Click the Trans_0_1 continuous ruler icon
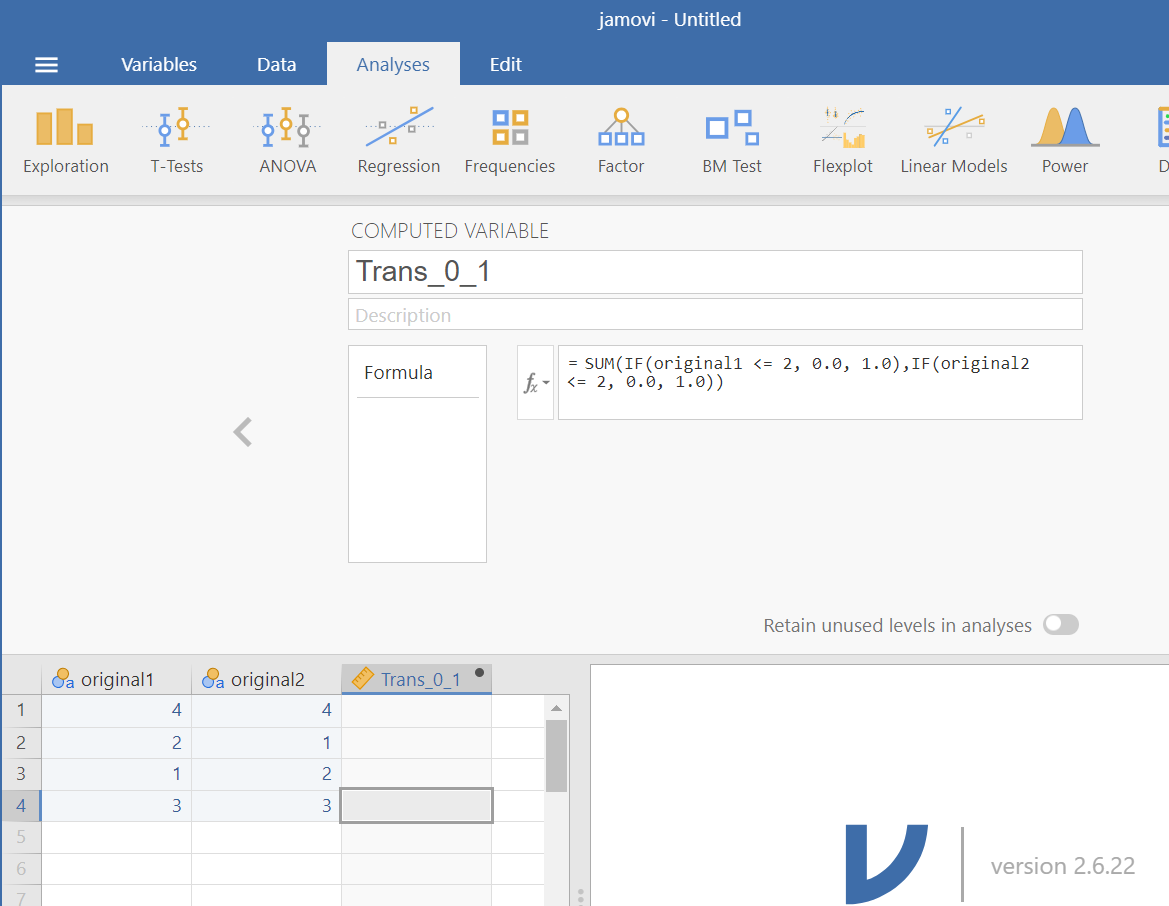1169x906 pixels. 362,679
